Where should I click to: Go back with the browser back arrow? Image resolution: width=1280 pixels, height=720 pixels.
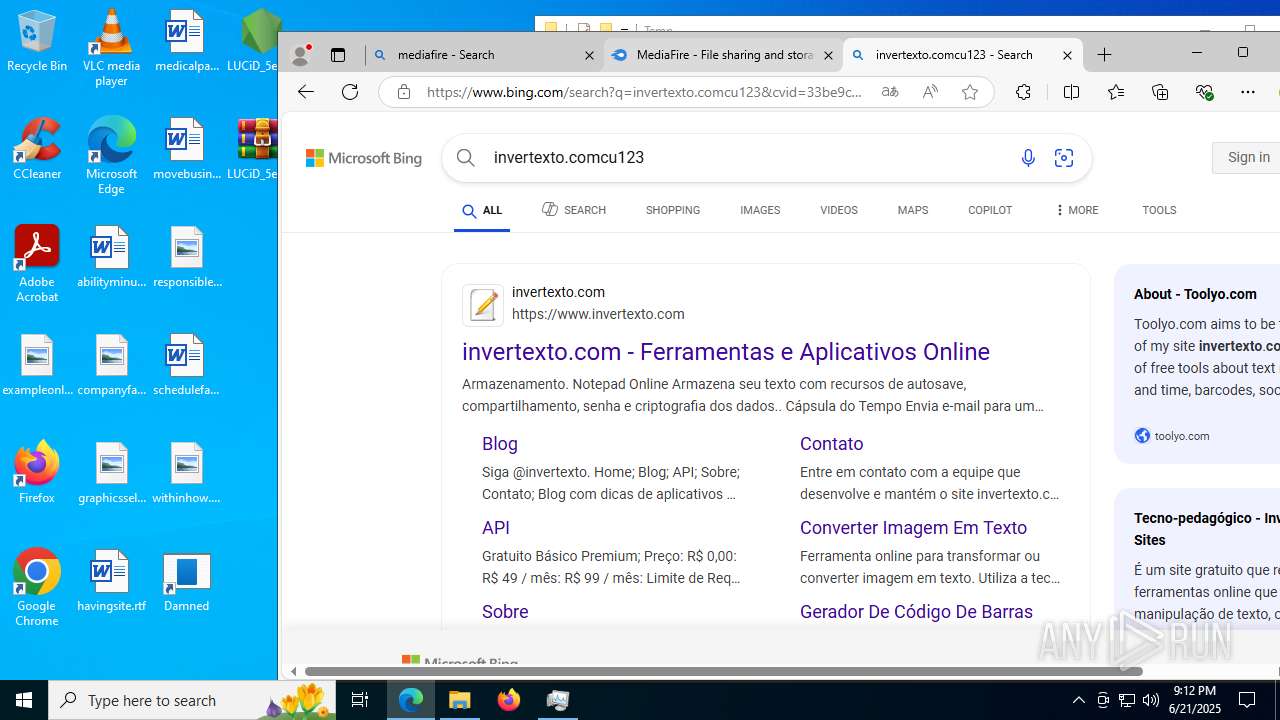306,92
